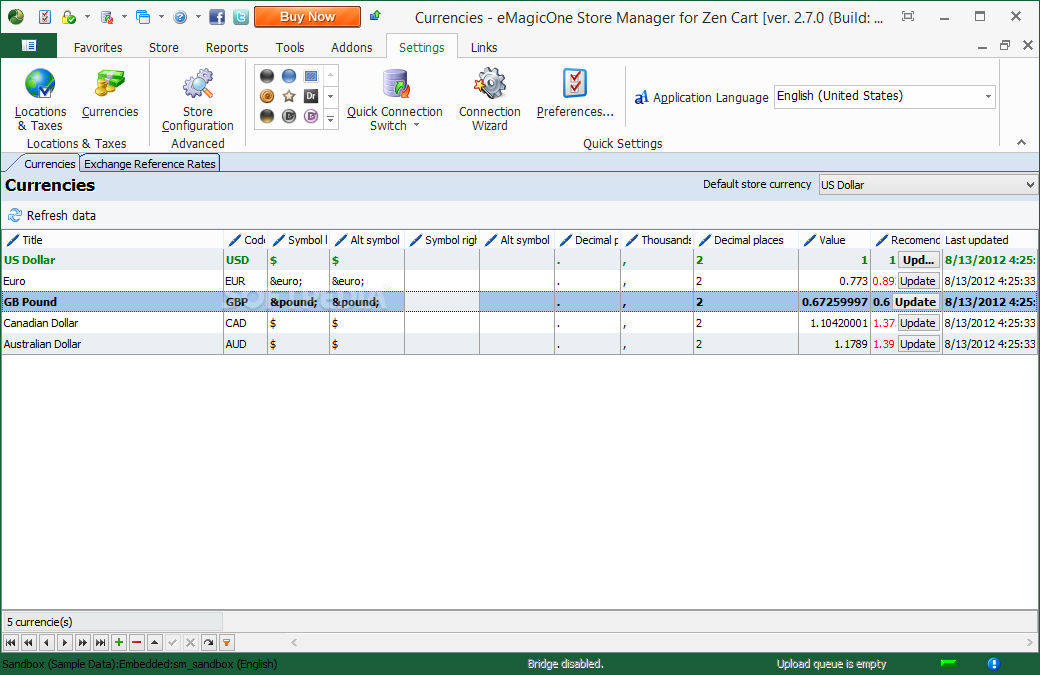Select the black sphere skin swatch
The width and height of the screenshot is (1040, 675).
pyautogui.click(x=267, y=76)
